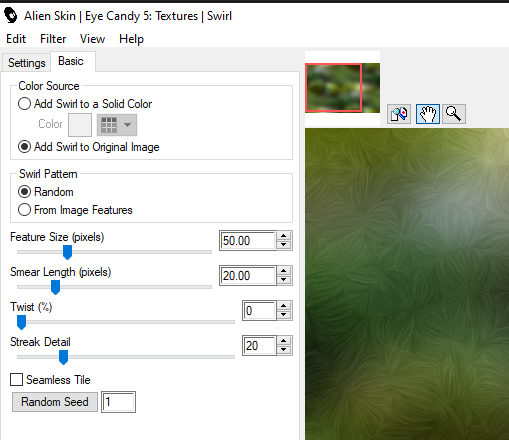Click the Feature Size up arrow
Image resolution: width=509 pixels, height=440 pixels.
click(x=284, y=236)
